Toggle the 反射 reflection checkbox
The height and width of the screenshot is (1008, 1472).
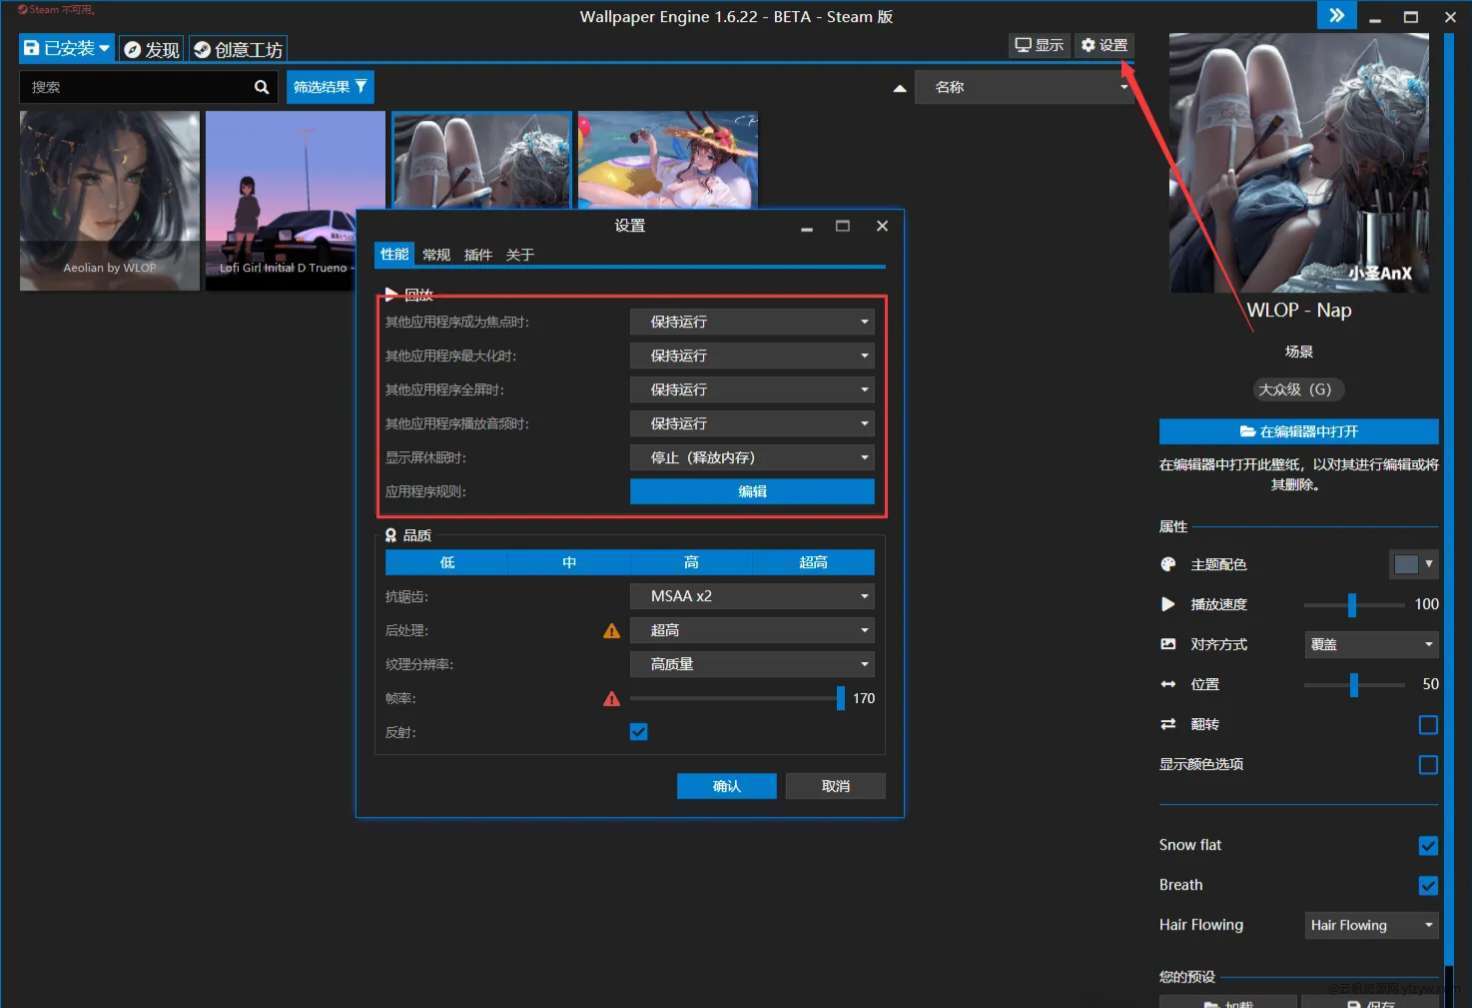coord(639,732)
